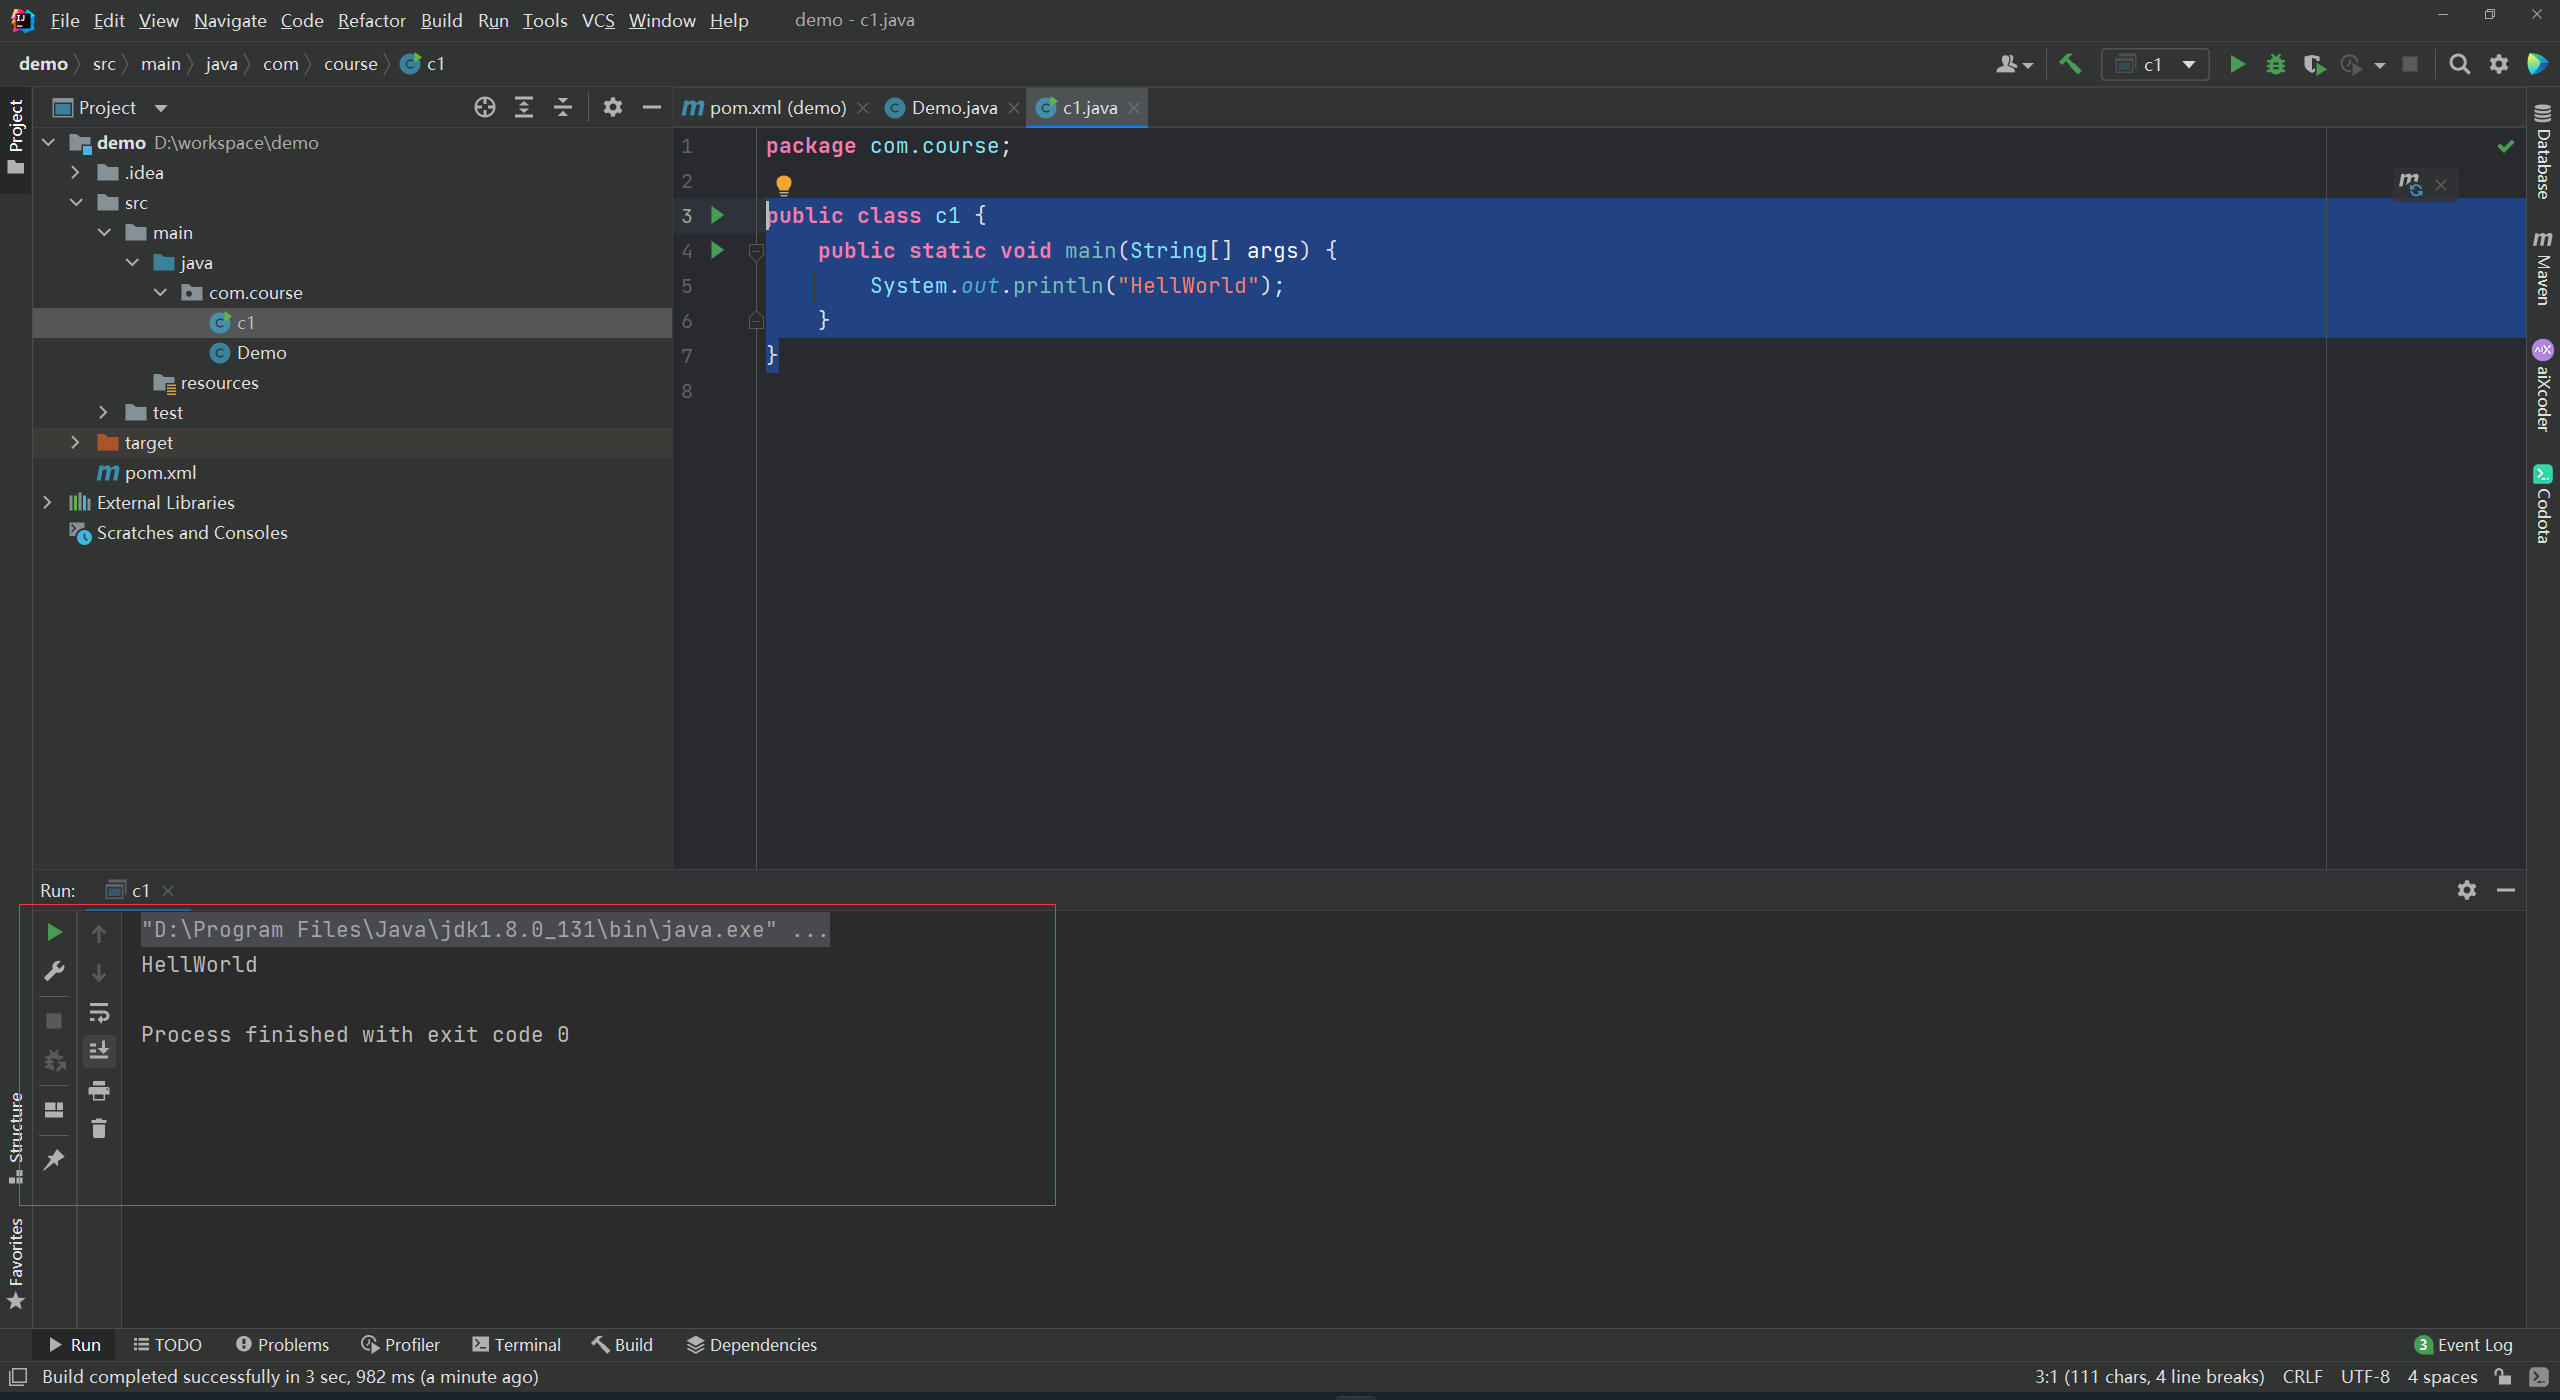Screen dimensions: 2560x1400
Task: Switch to Demo.java editor tab
Action: [953, 107]
